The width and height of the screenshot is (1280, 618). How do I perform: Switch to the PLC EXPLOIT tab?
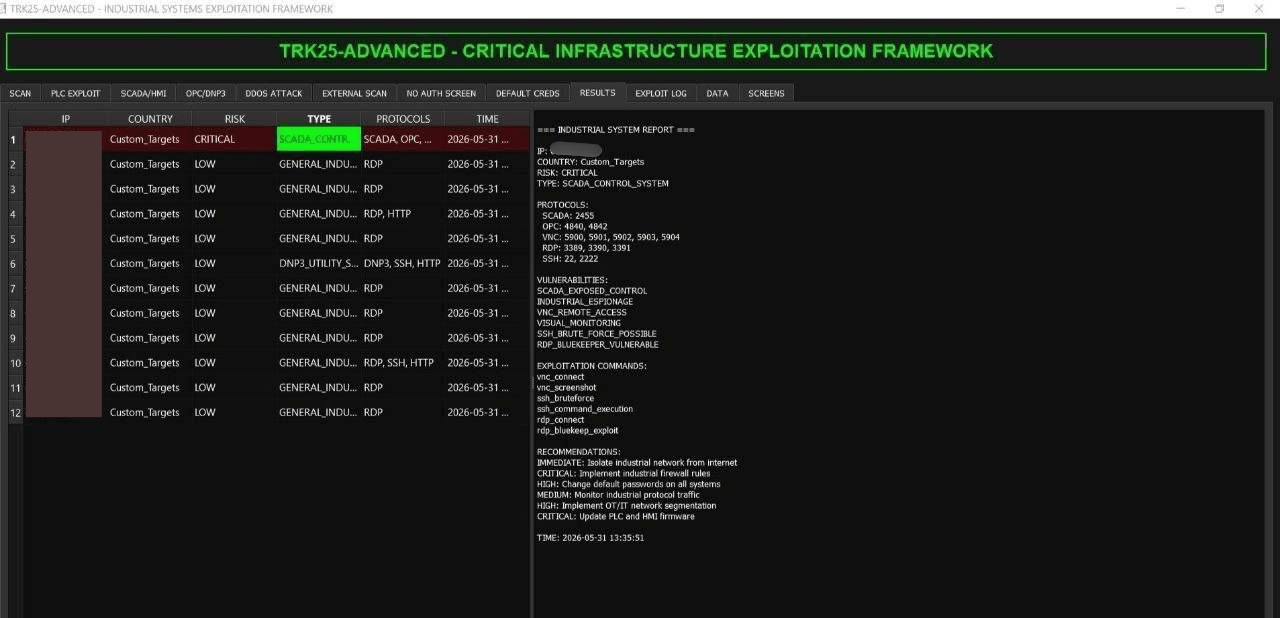tap(76, 93)
